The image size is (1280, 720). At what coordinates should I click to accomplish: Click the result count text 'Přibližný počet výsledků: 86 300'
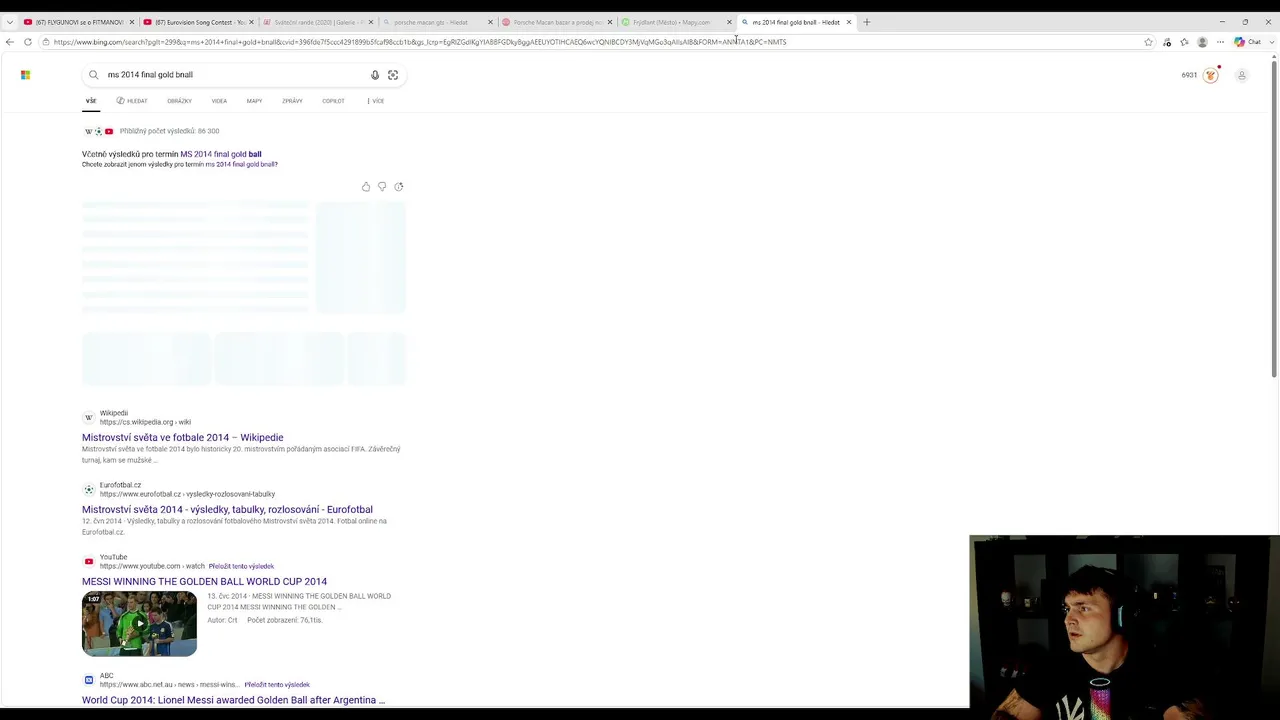point(169,131)
